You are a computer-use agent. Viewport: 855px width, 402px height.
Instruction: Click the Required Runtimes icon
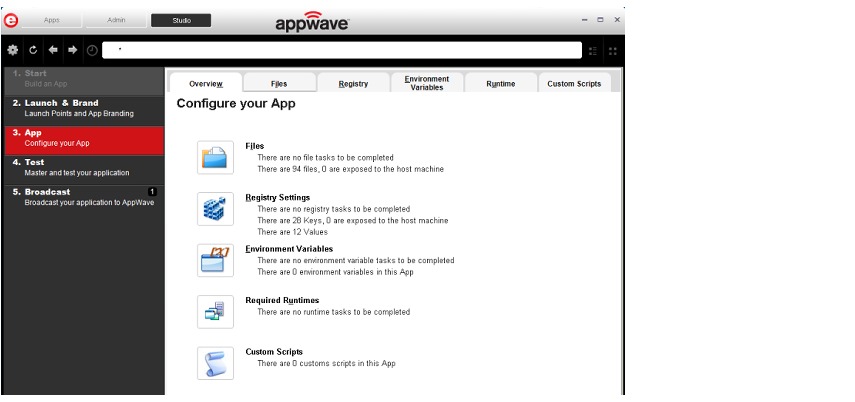click(215, 311)
